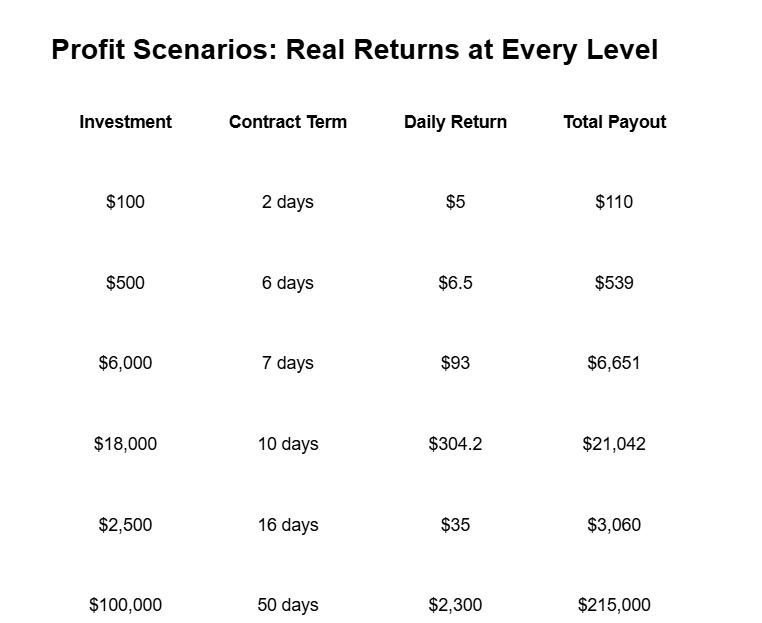
Task: Click the Total Payout column header
Action: click(x=614, y=122)
